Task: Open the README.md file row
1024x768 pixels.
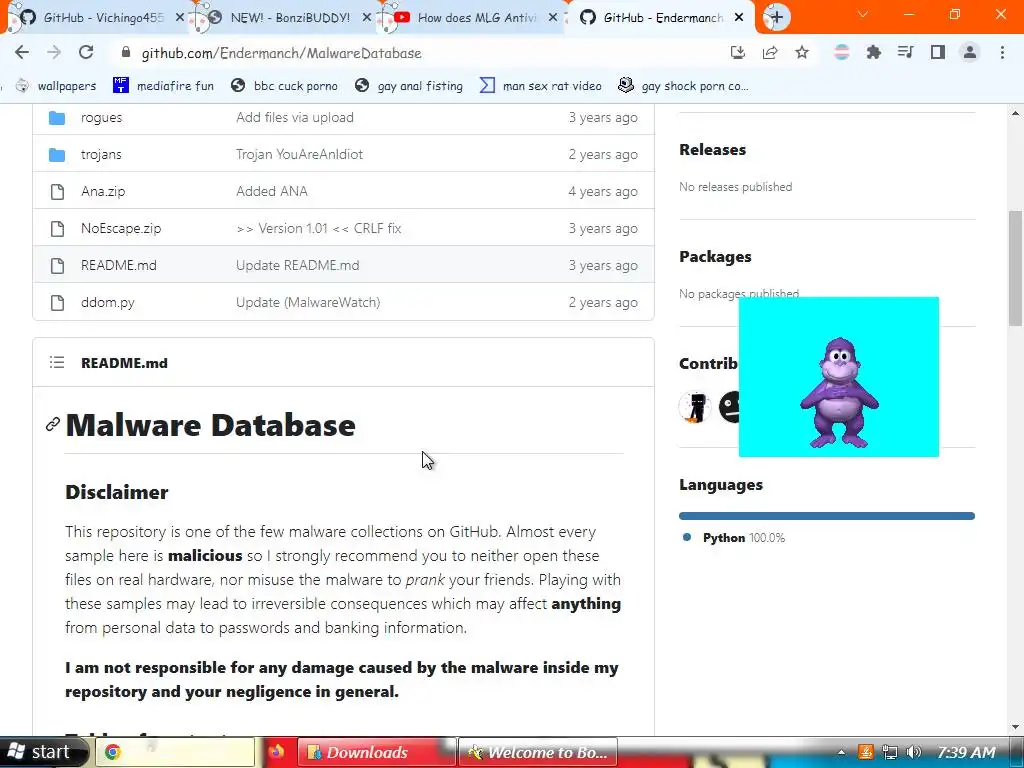Action: click(x=344, y=265)
